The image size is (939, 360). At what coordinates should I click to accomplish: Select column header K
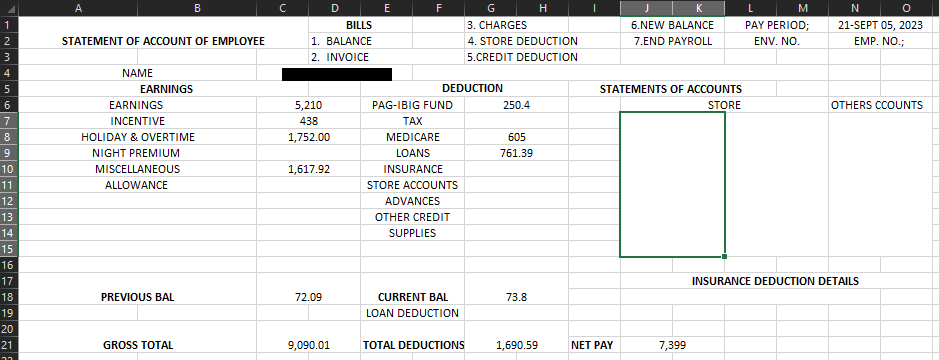coord(699,8)
